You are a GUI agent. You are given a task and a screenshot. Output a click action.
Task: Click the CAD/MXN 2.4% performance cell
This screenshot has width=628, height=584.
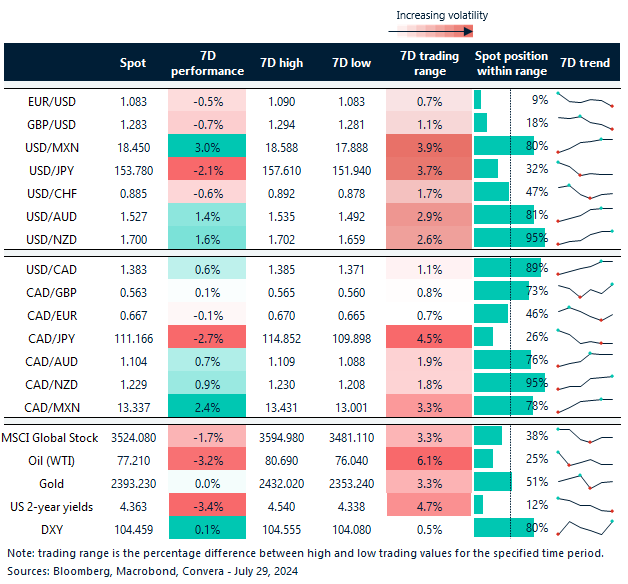click(208, 406)
